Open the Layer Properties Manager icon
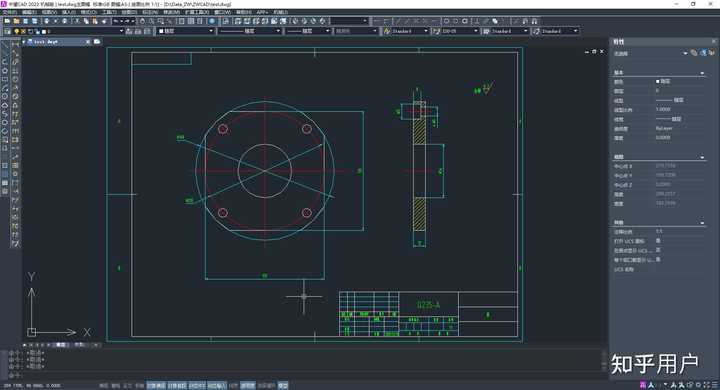 coord(7,31)
